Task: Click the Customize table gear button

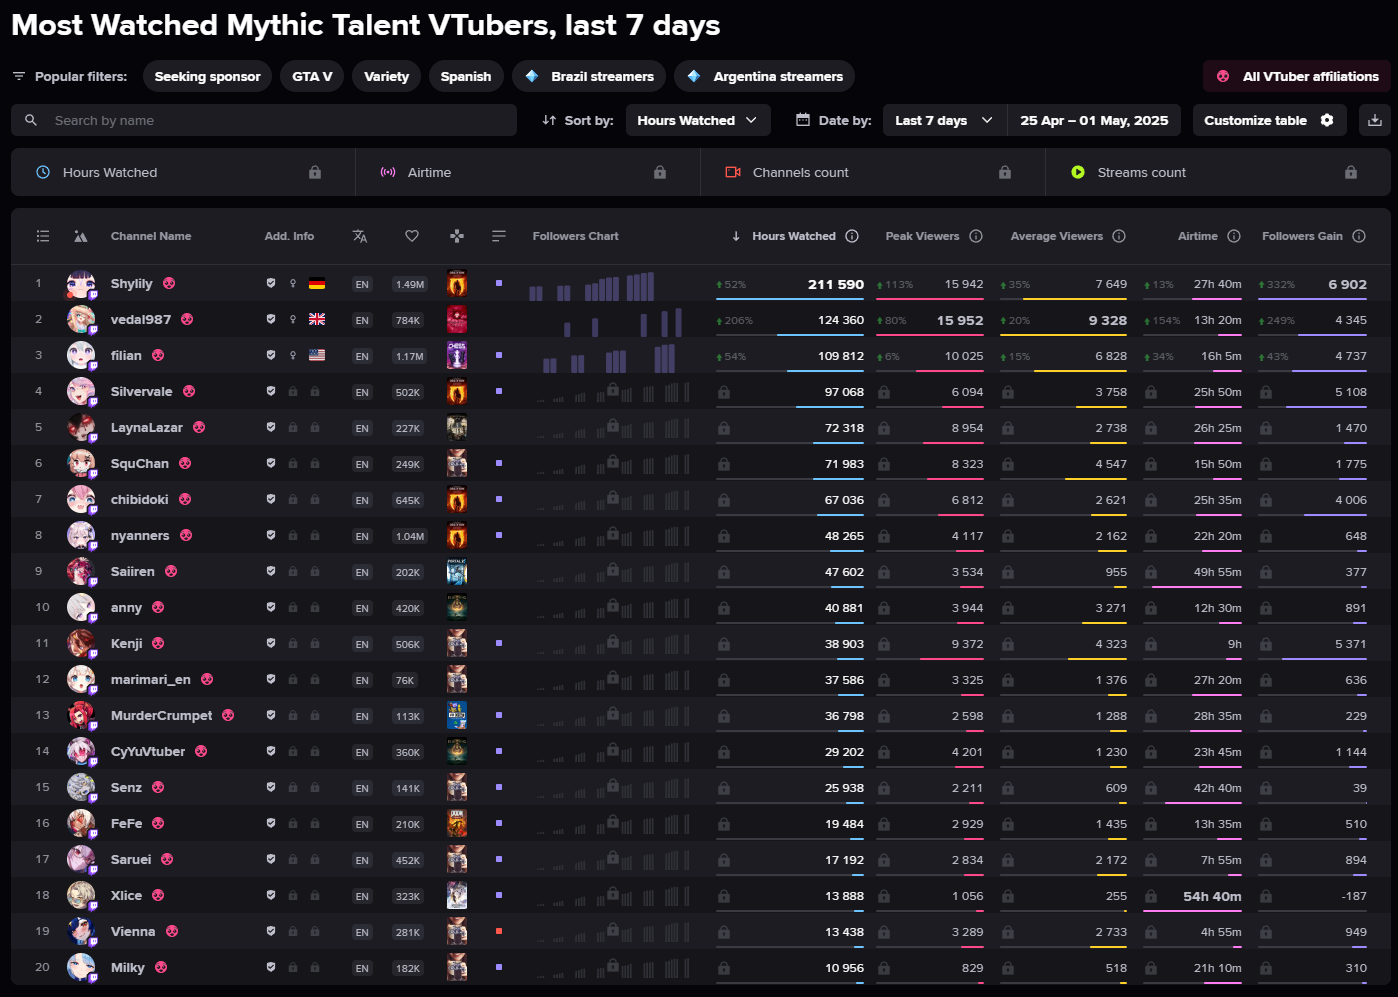Action: point(1268,120)
